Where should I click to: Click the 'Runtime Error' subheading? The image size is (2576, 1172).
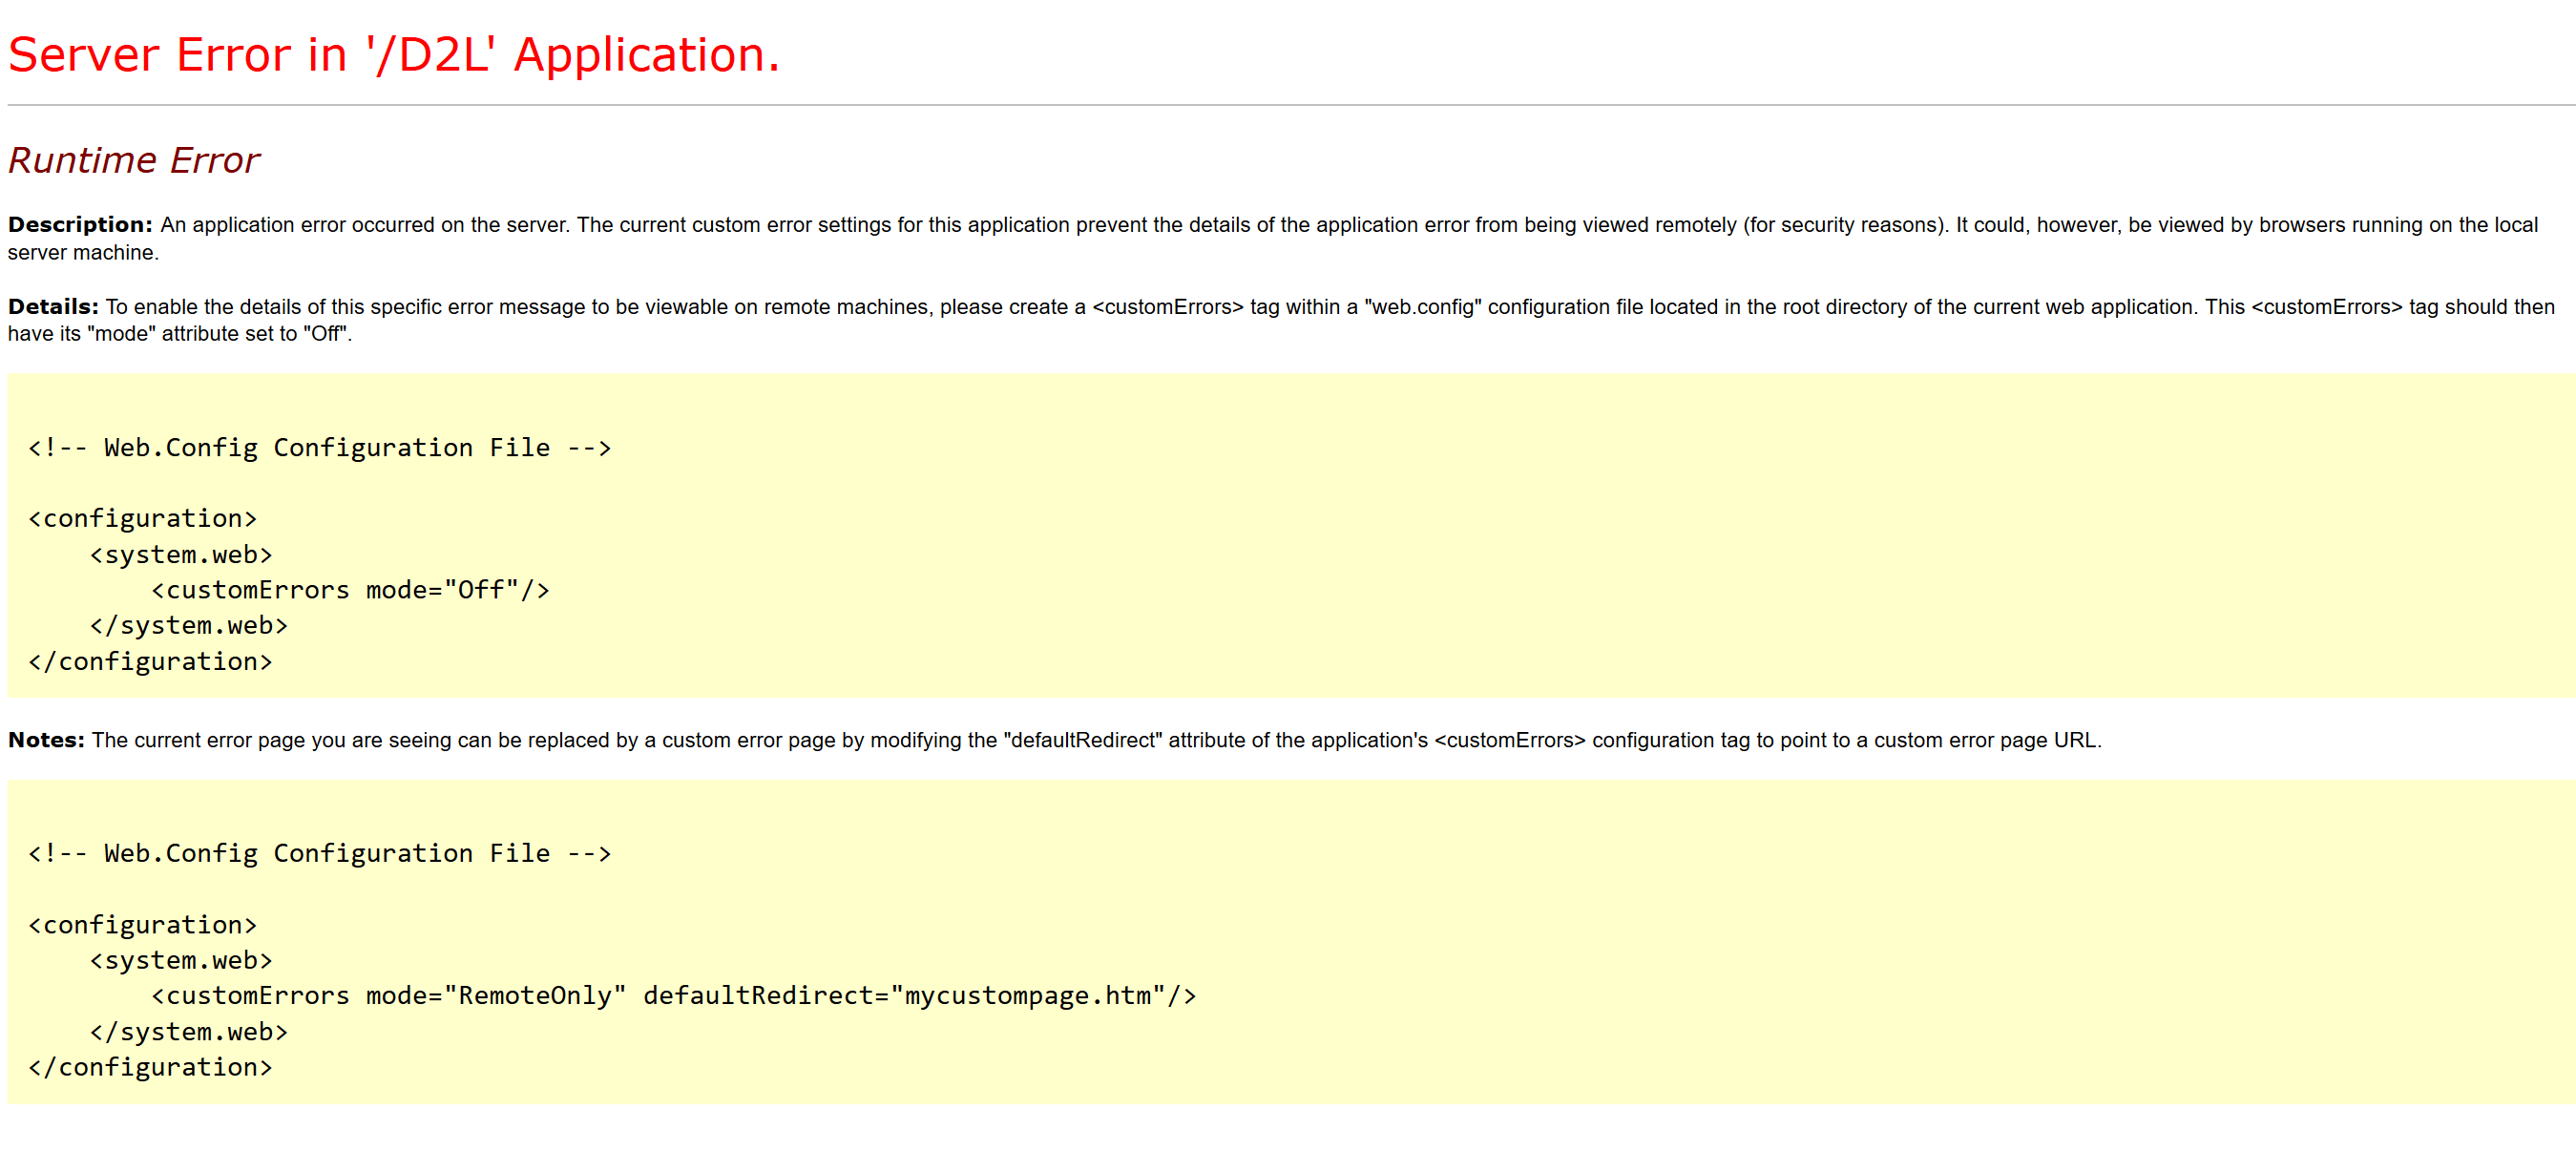(134, 160)
